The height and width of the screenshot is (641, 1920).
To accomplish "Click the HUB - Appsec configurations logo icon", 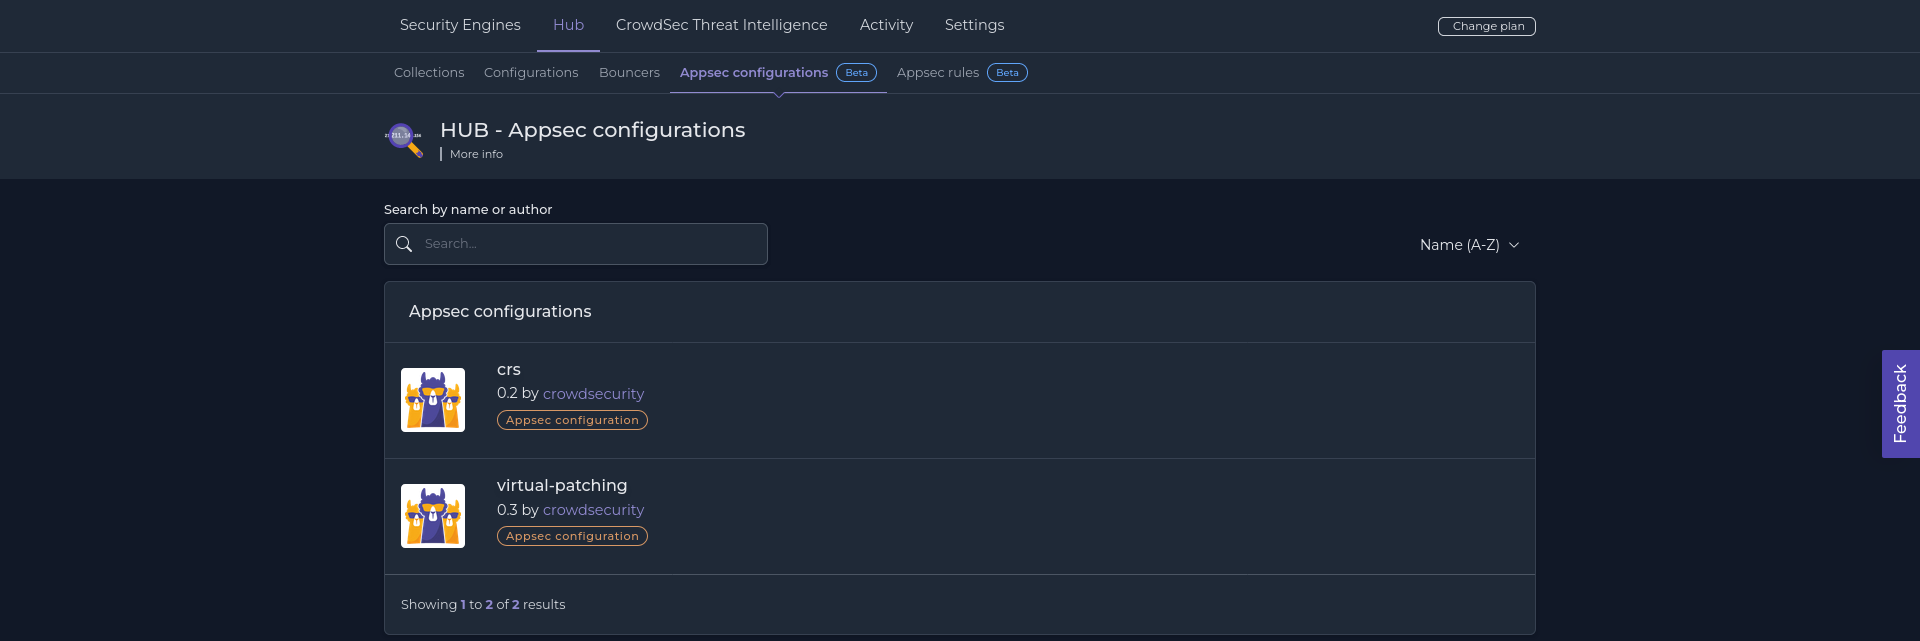I will point(403,139).
